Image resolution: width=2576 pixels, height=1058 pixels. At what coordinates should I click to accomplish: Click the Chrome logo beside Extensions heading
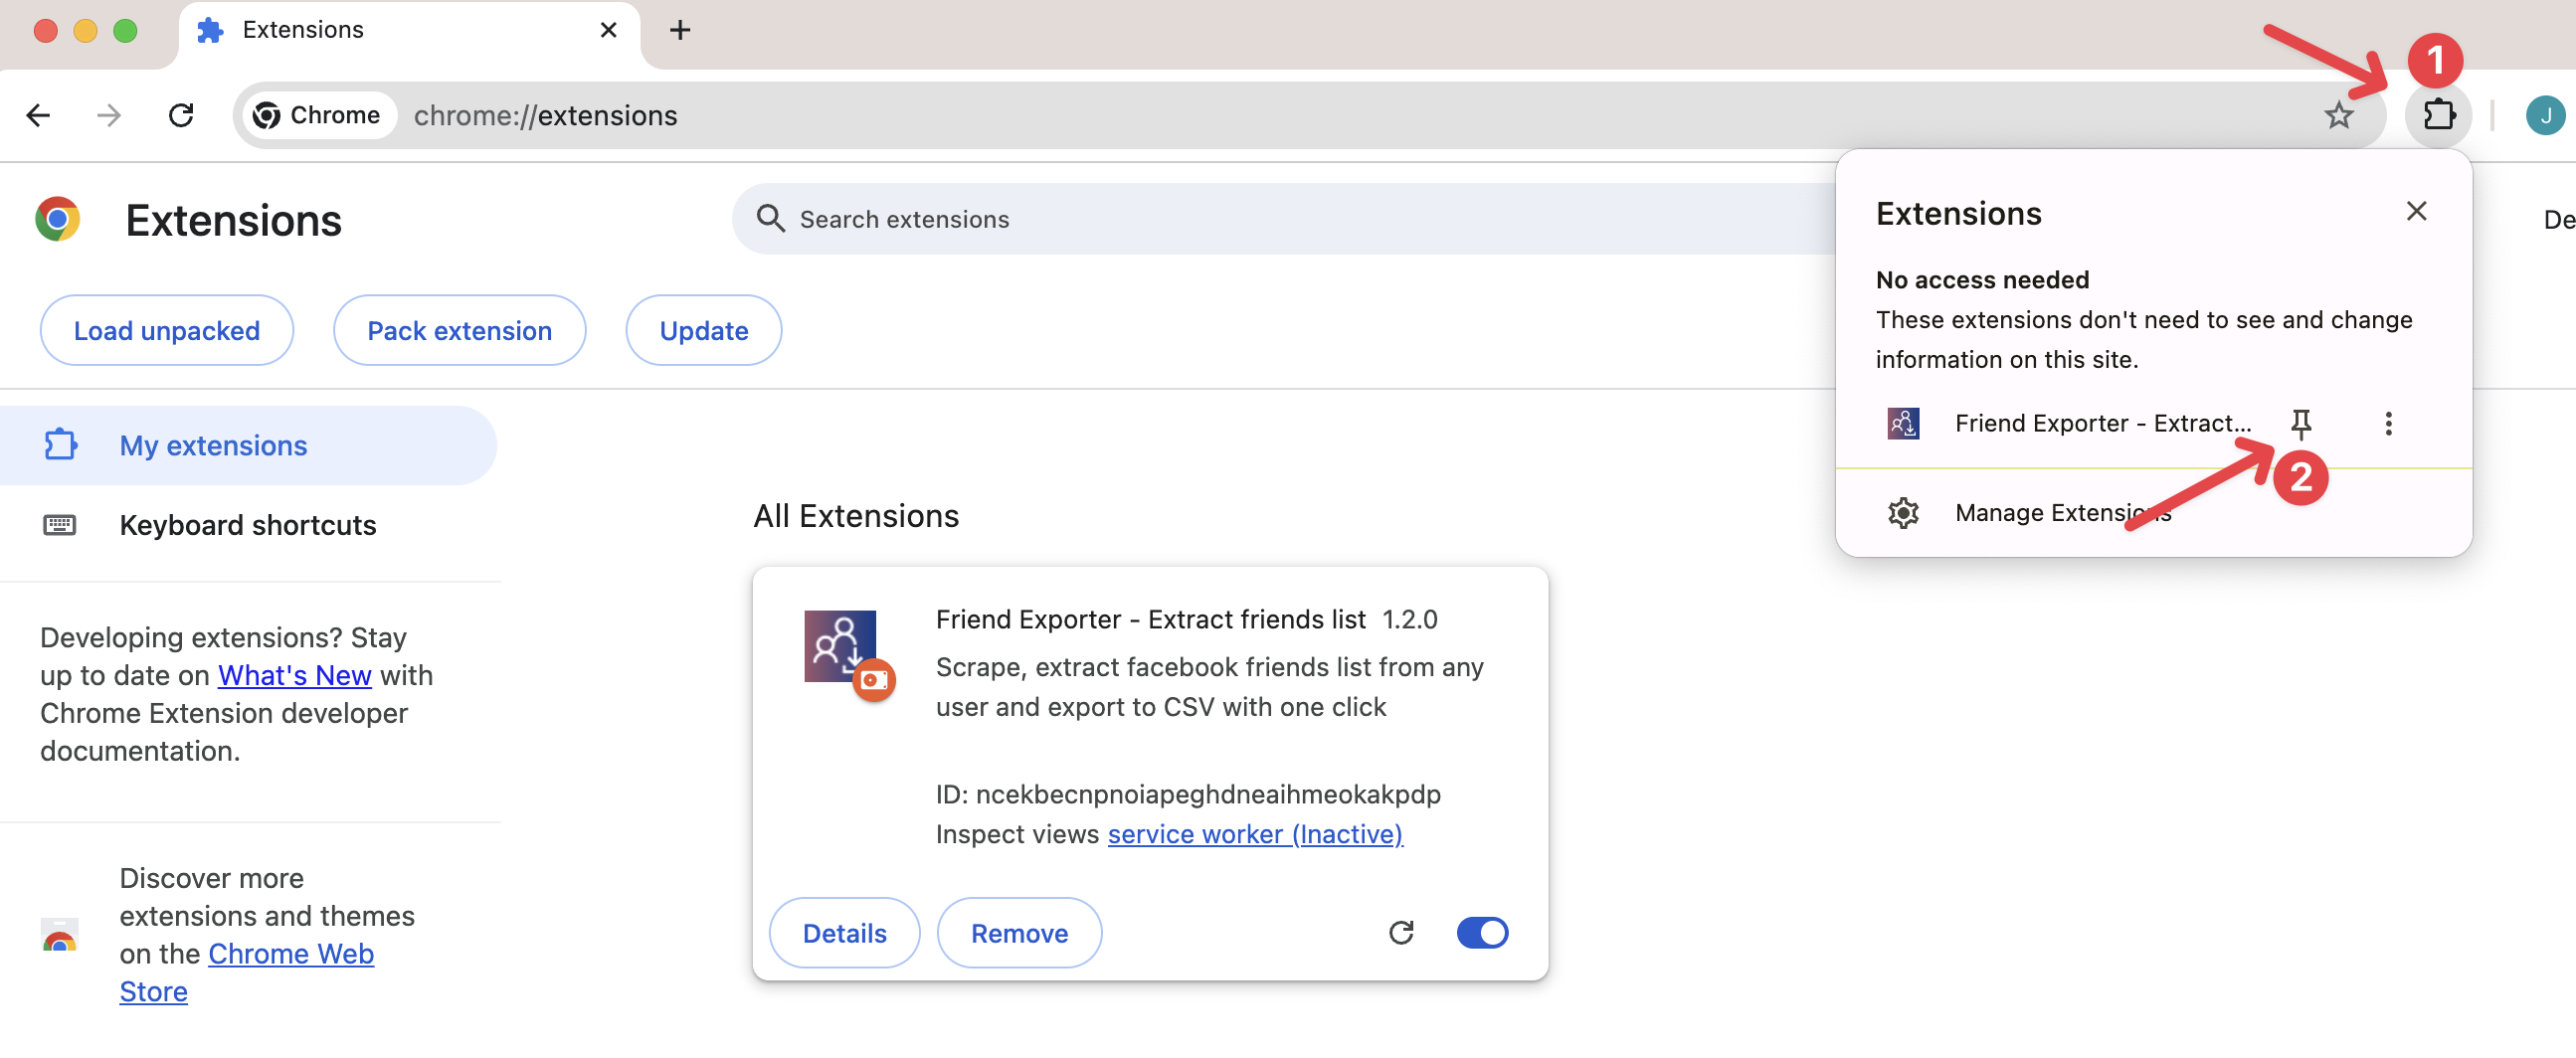pos(58,219)
